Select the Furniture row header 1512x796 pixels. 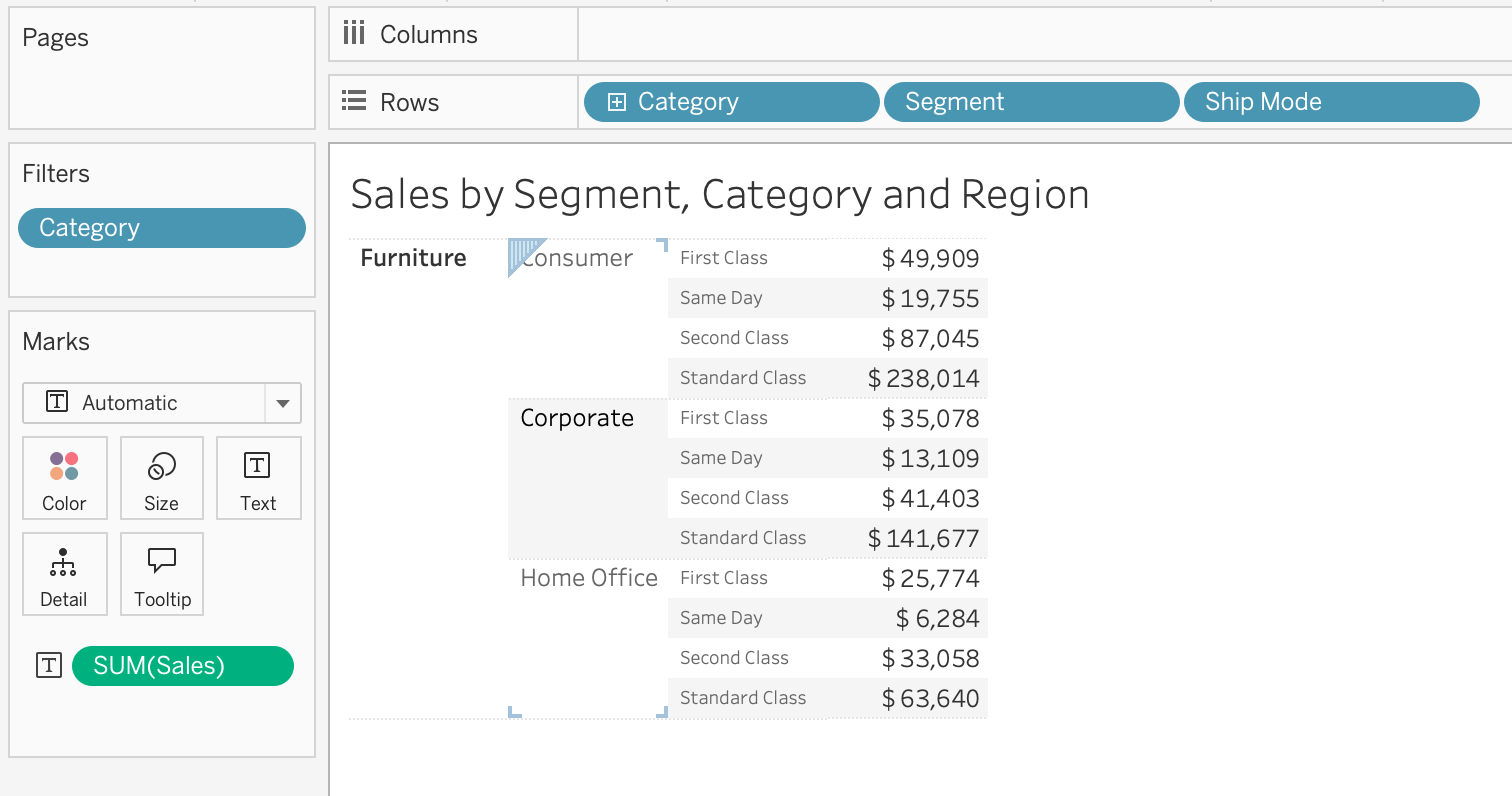point(413,258)
